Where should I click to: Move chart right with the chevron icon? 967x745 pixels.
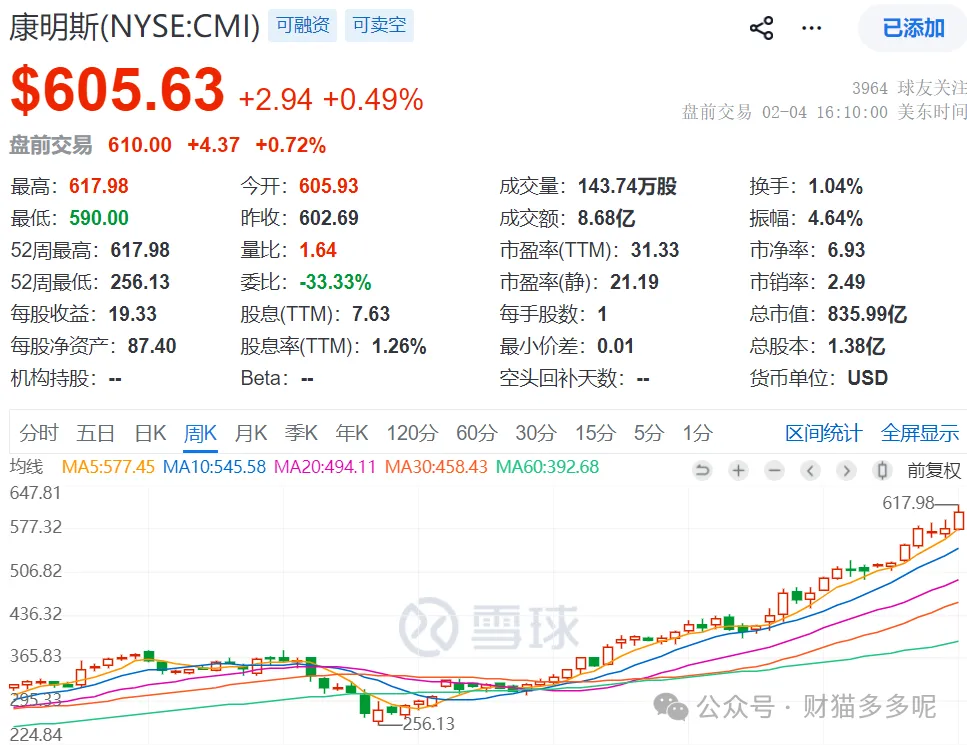(846, 471)
